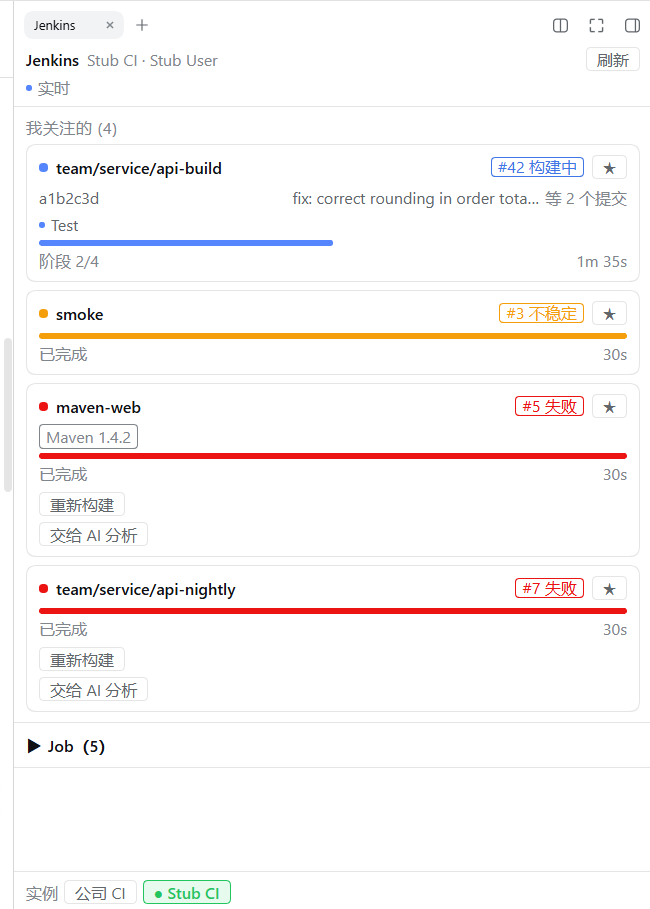Click the 刷新 refresh button

tap(613, 60)
